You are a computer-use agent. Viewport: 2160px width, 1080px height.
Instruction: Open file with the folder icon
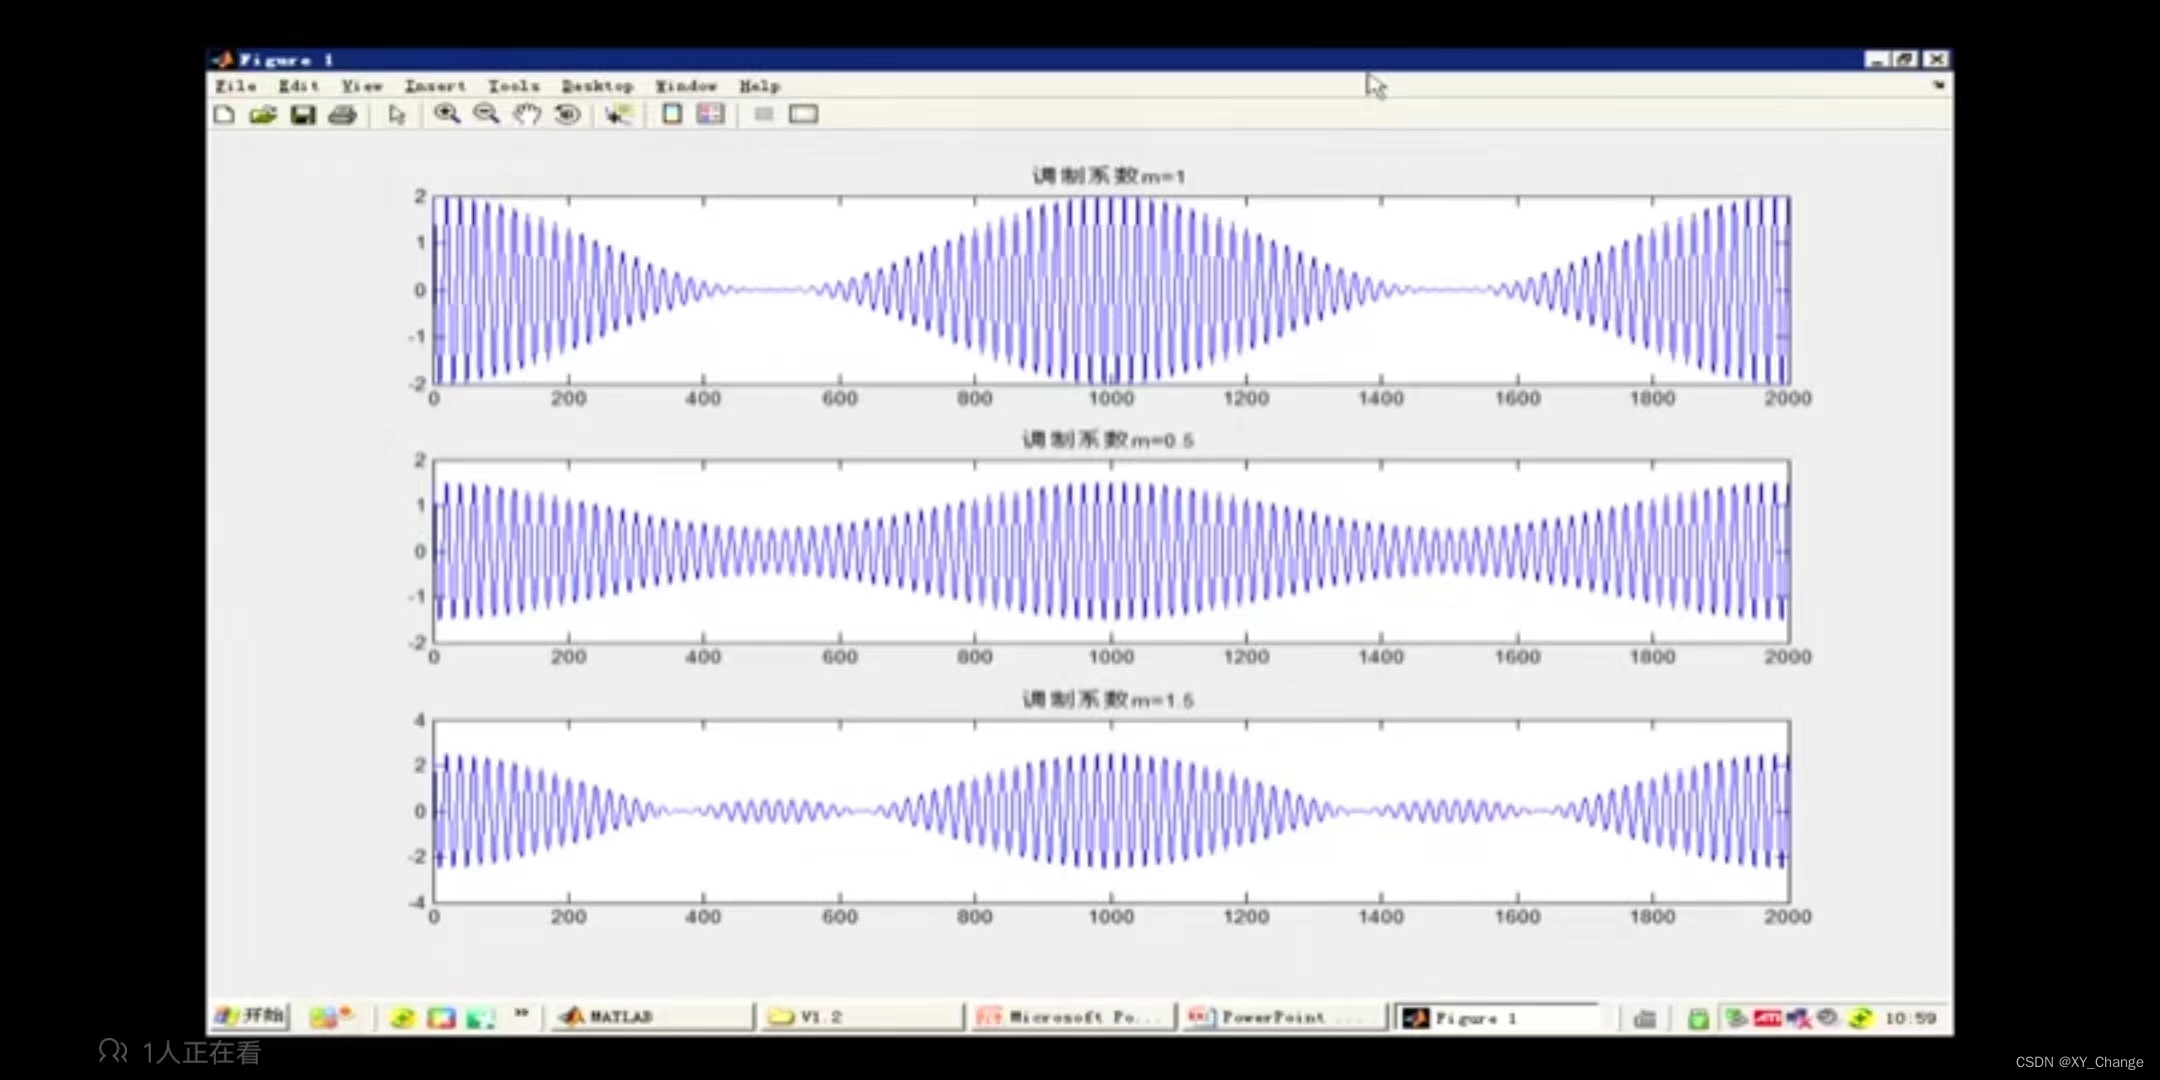point(263,115)
